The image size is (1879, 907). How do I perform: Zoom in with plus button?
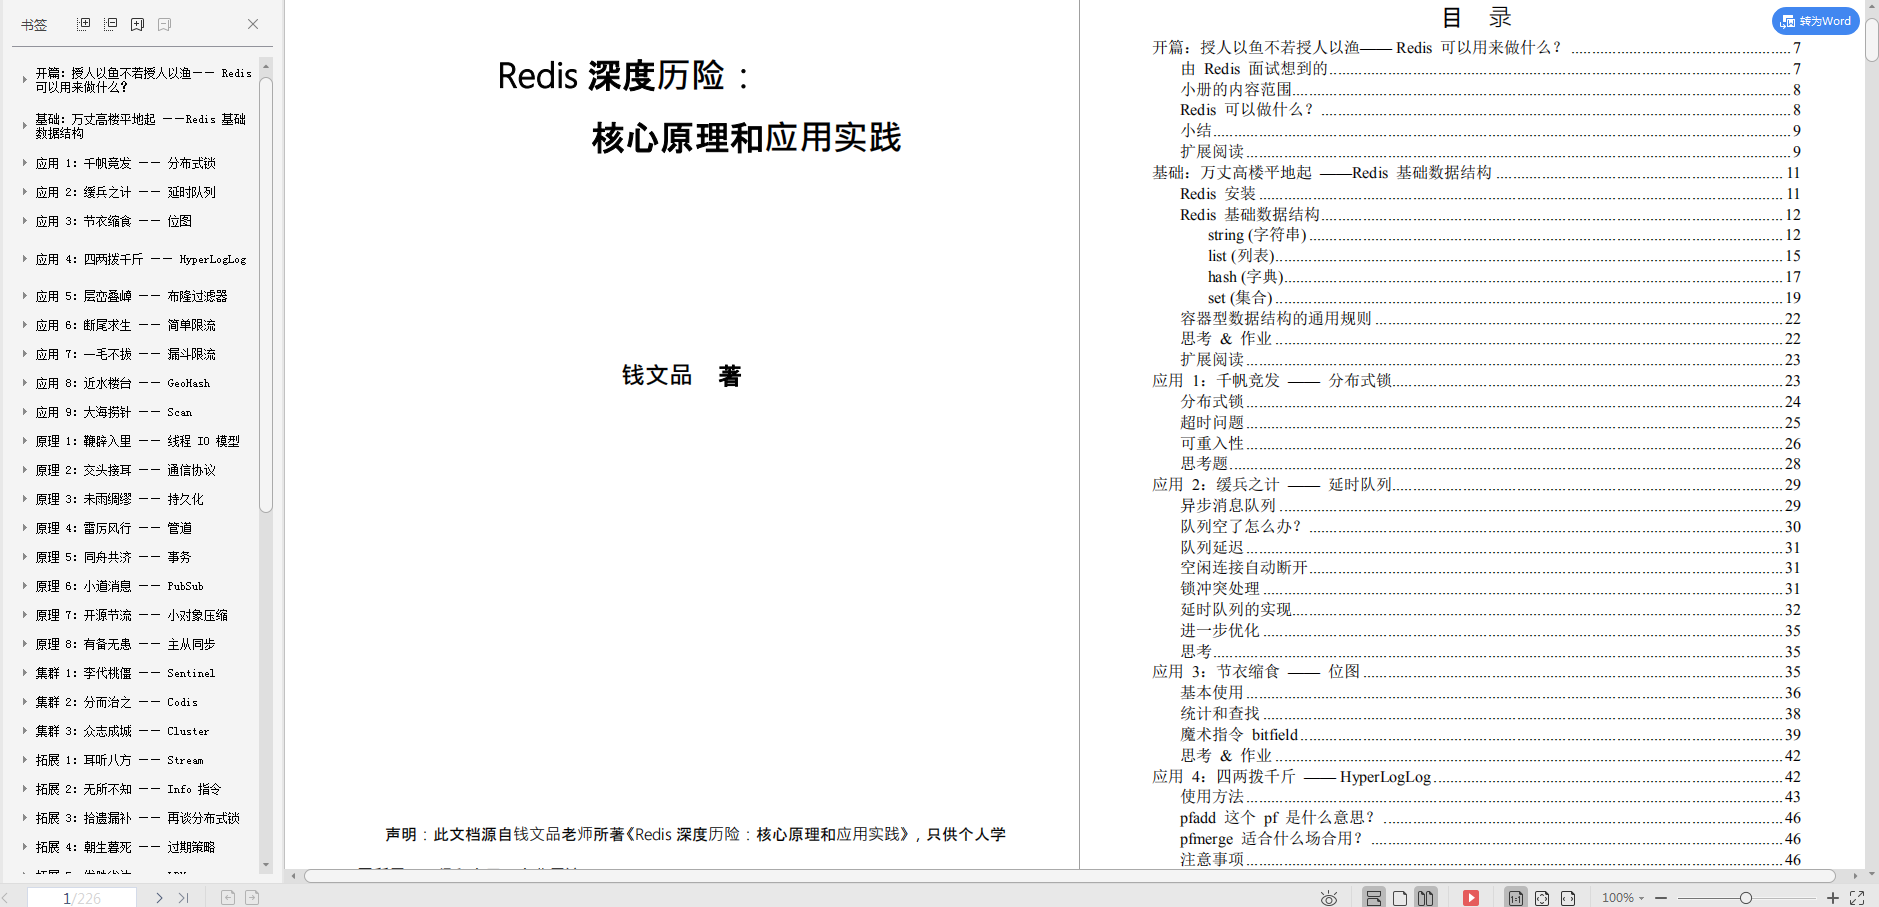pyautogui.click(x=1833, y=898)
